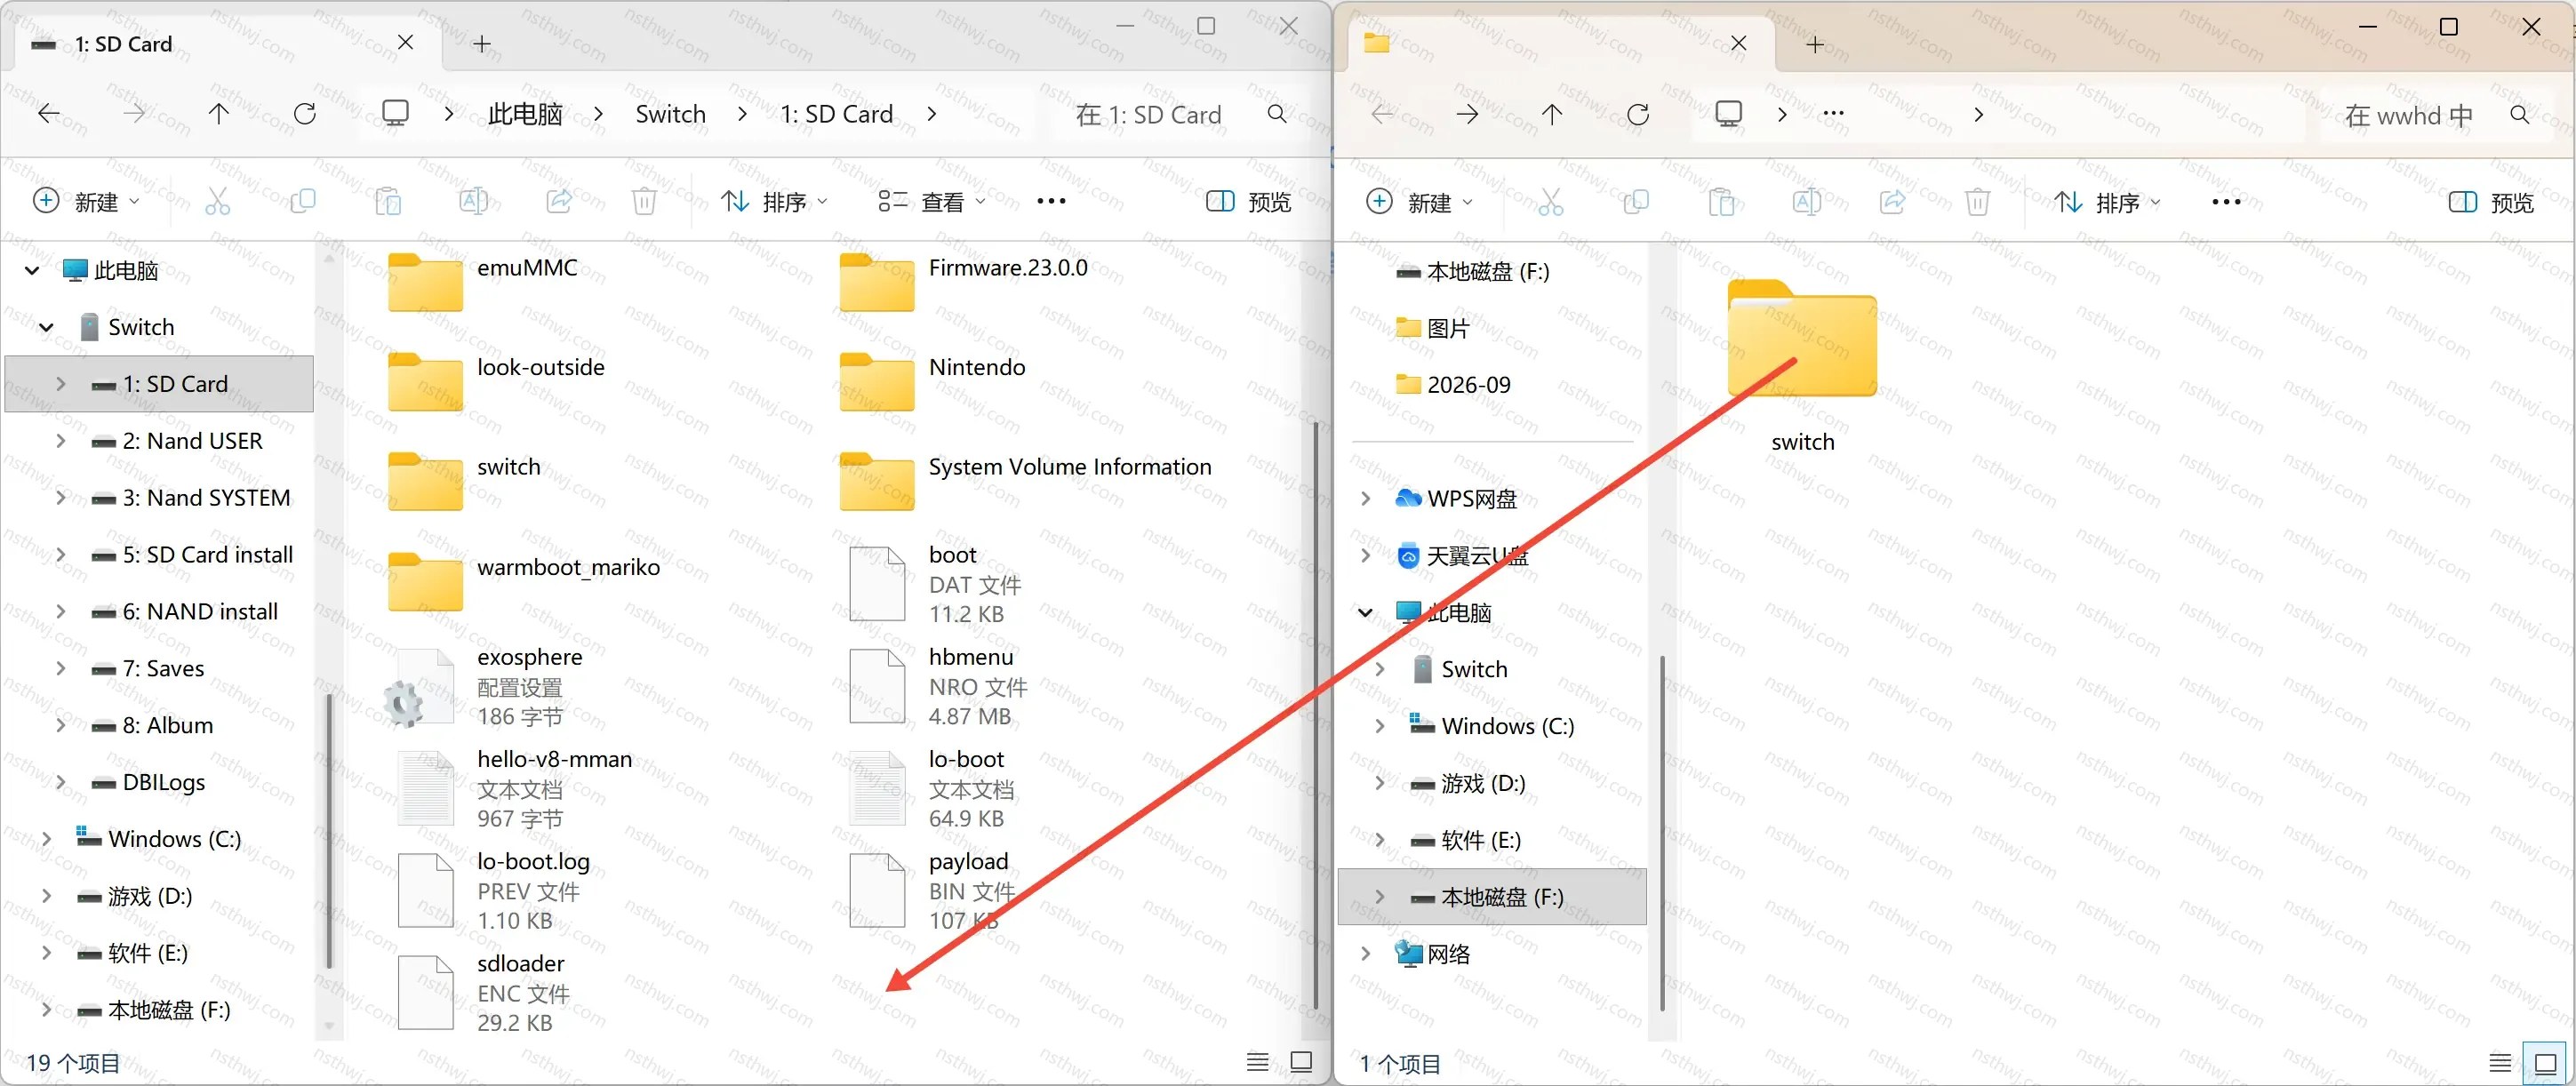Screen dimensions: 2576x1086
Task: Click search magnifier in the wwhd search box
Action: click(x=2520, y=115)
